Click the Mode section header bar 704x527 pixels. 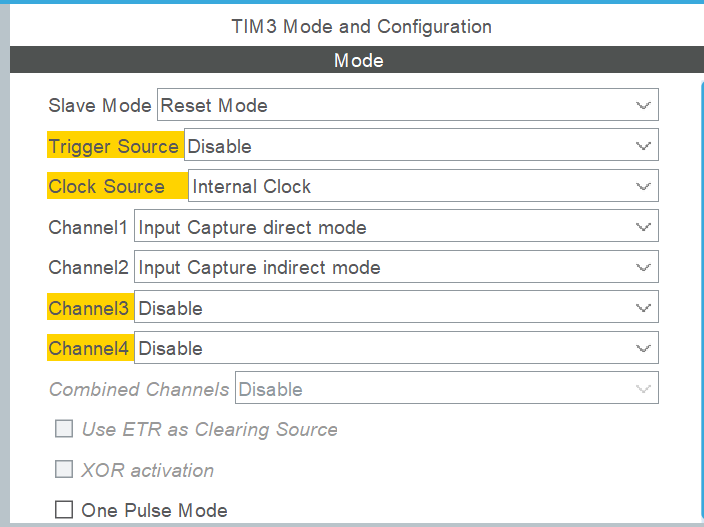[357, 59]
